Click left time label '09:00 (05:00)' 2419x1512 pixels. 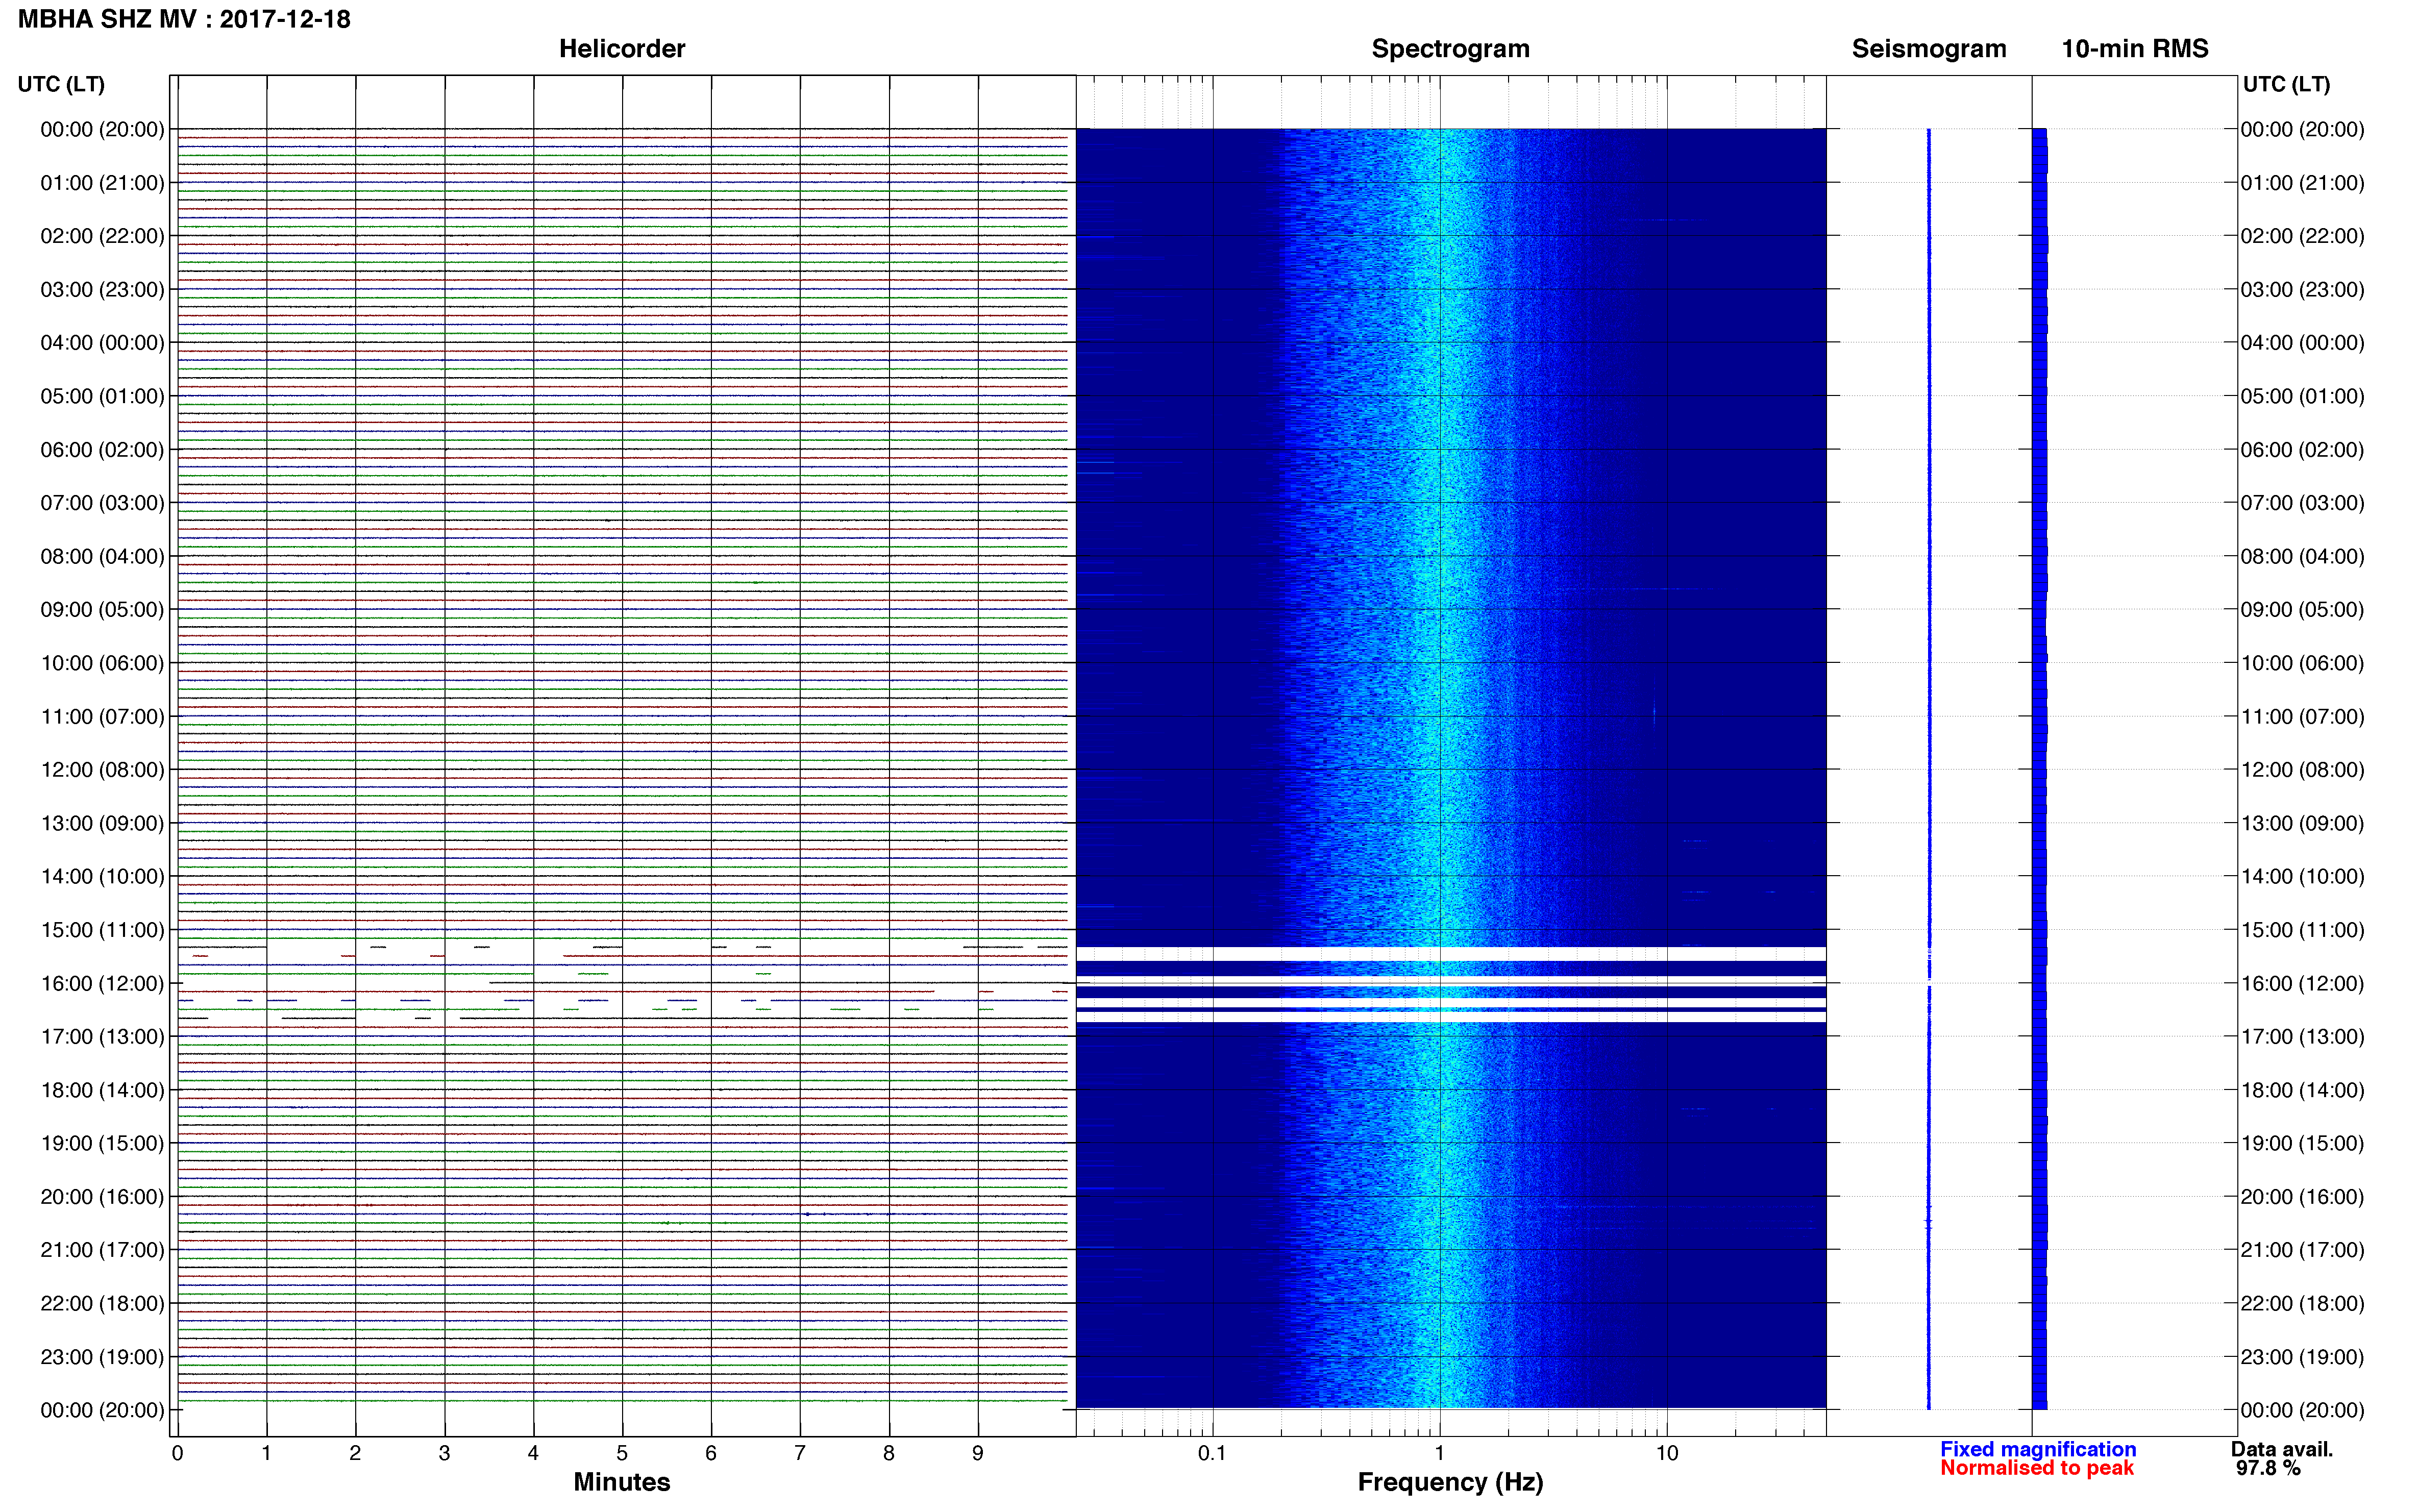(x=102, y=610)
